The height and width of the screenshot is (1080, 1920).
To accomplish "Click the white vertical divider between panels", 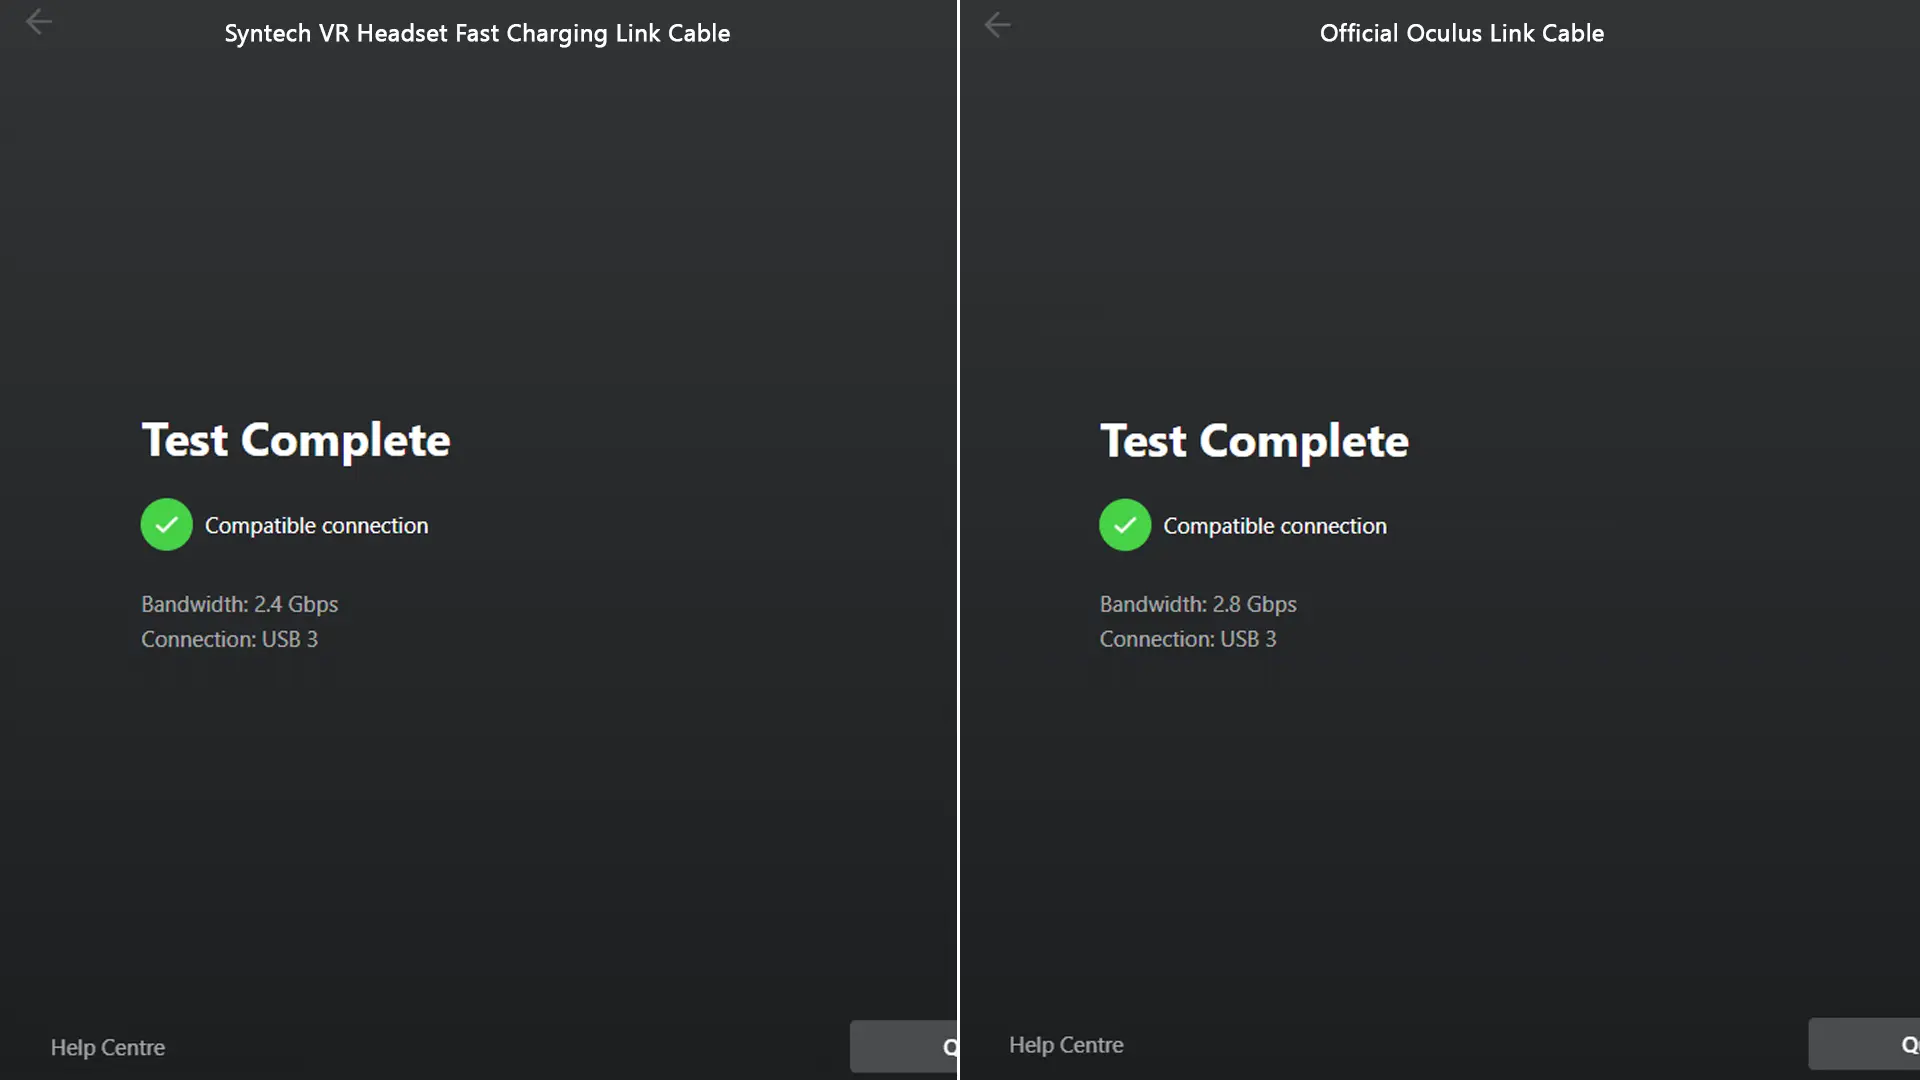I will pyautogui.click(x=958, y=540).
